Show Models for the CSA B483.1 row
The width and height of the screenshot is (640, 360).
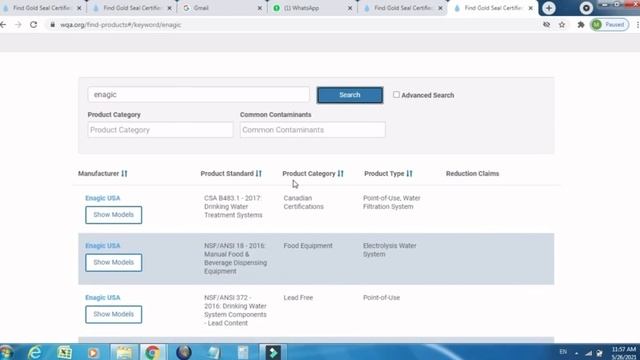113,215
